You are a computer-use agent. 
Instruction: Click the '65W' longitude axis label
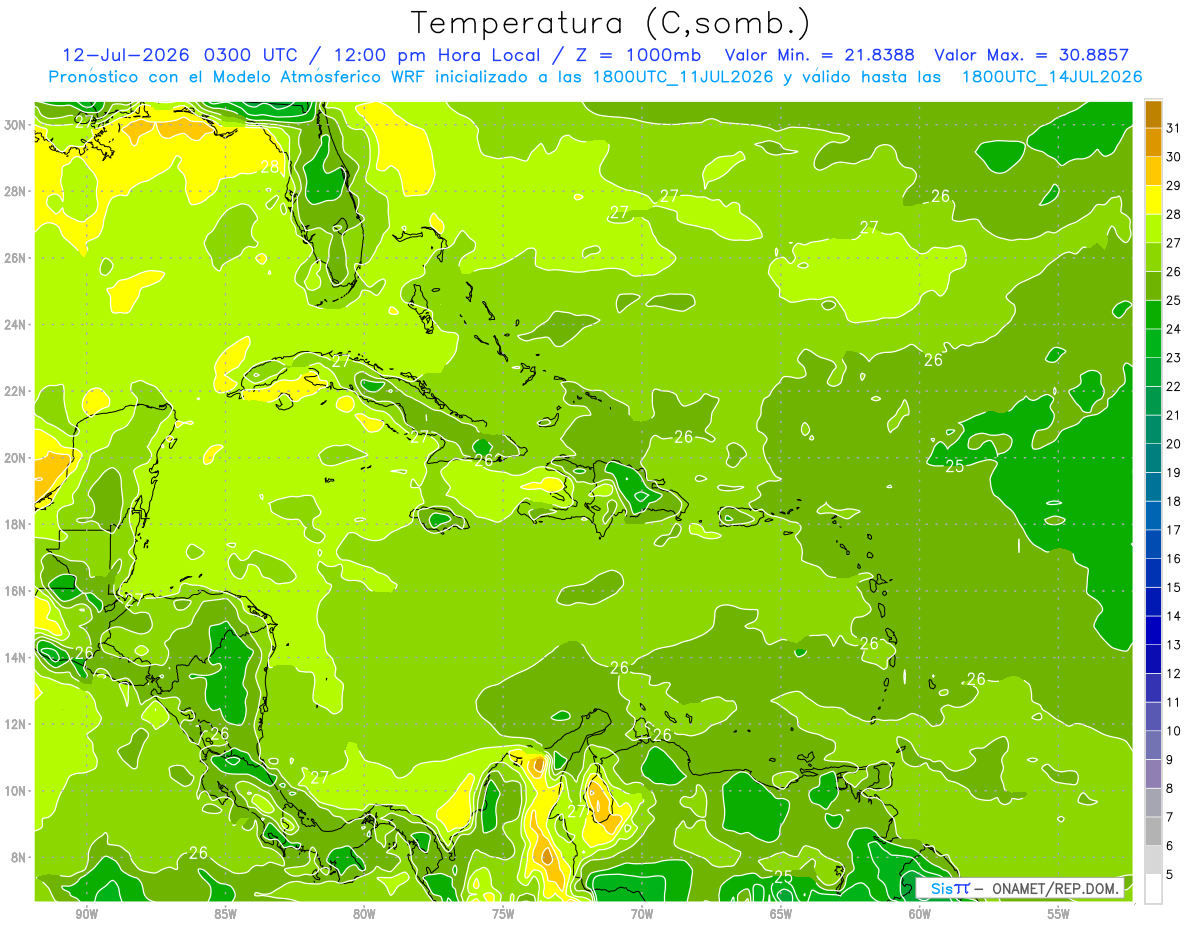[781, 914]
